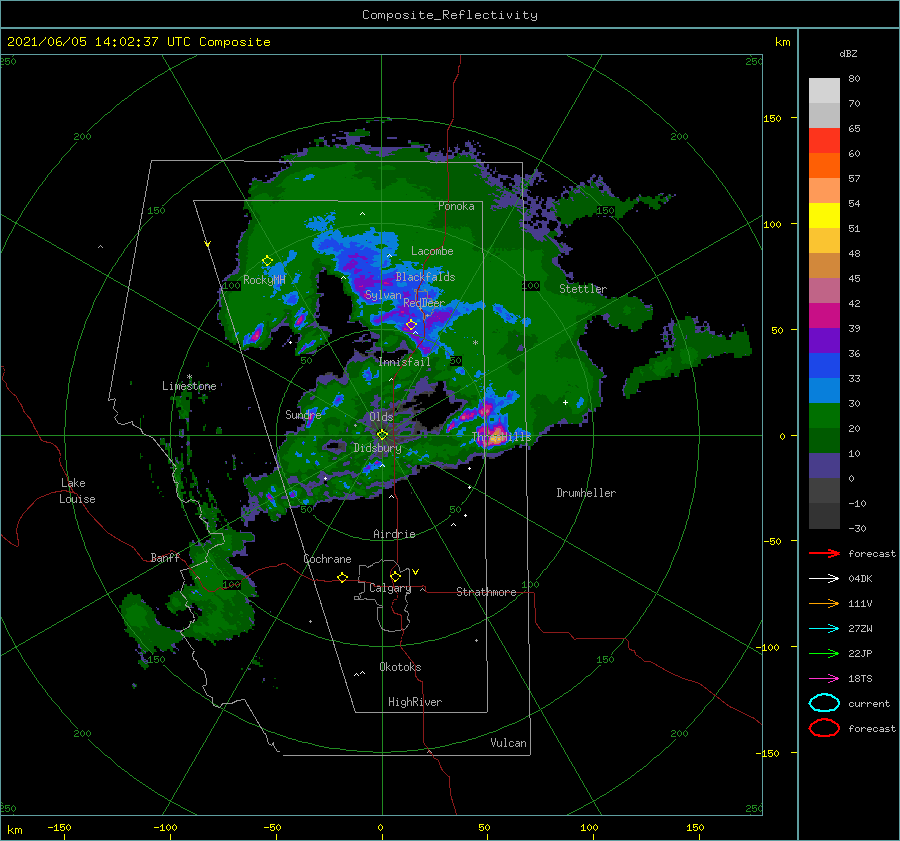Select the yellow diamond marker near RockyMH

[267, 261]
